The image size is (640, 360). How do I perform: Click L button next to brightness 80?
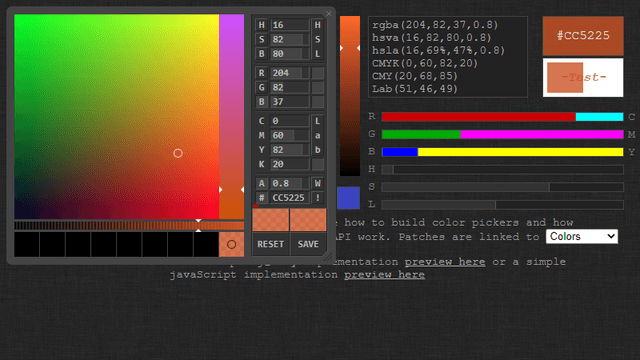pos(318,53)
